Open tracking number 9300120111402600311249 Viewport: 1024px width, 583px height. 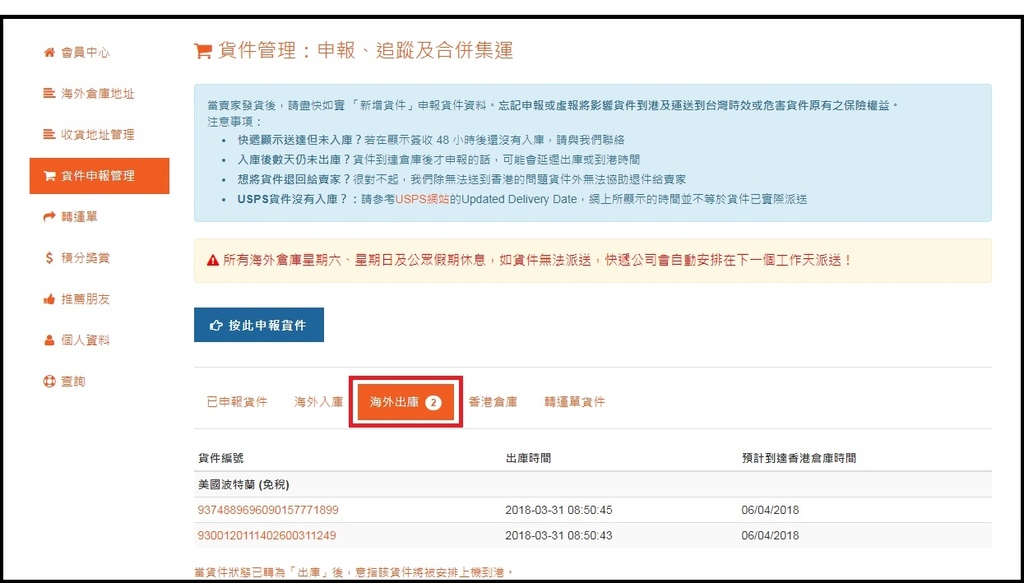coord(267,535)
